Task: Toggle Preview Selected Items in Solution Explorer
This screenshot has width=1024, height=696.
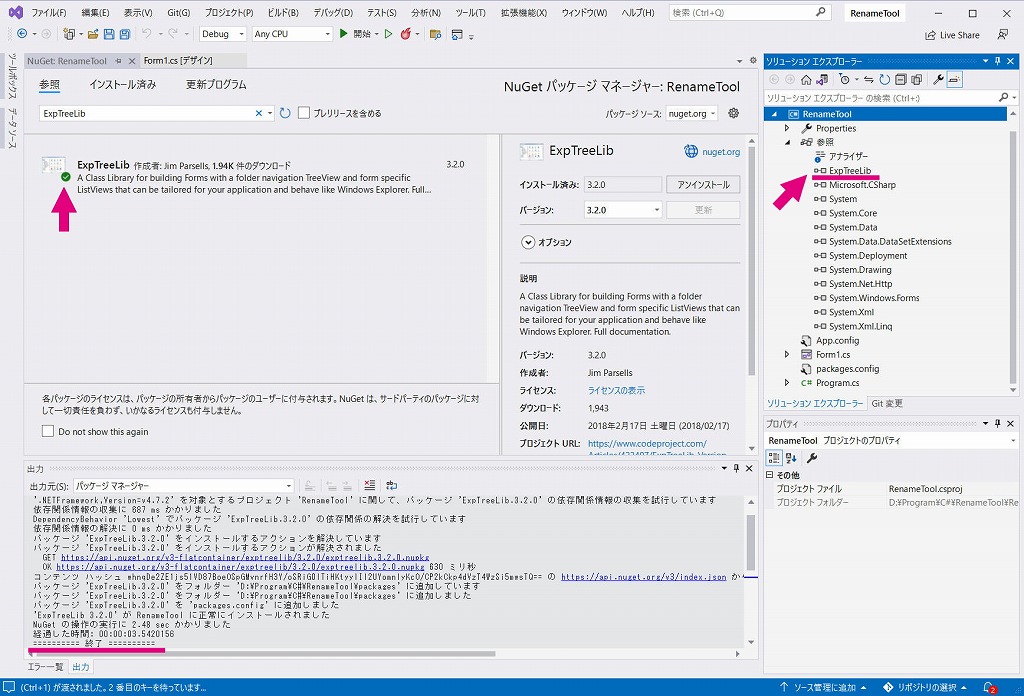Action: [x=954, y=80]
